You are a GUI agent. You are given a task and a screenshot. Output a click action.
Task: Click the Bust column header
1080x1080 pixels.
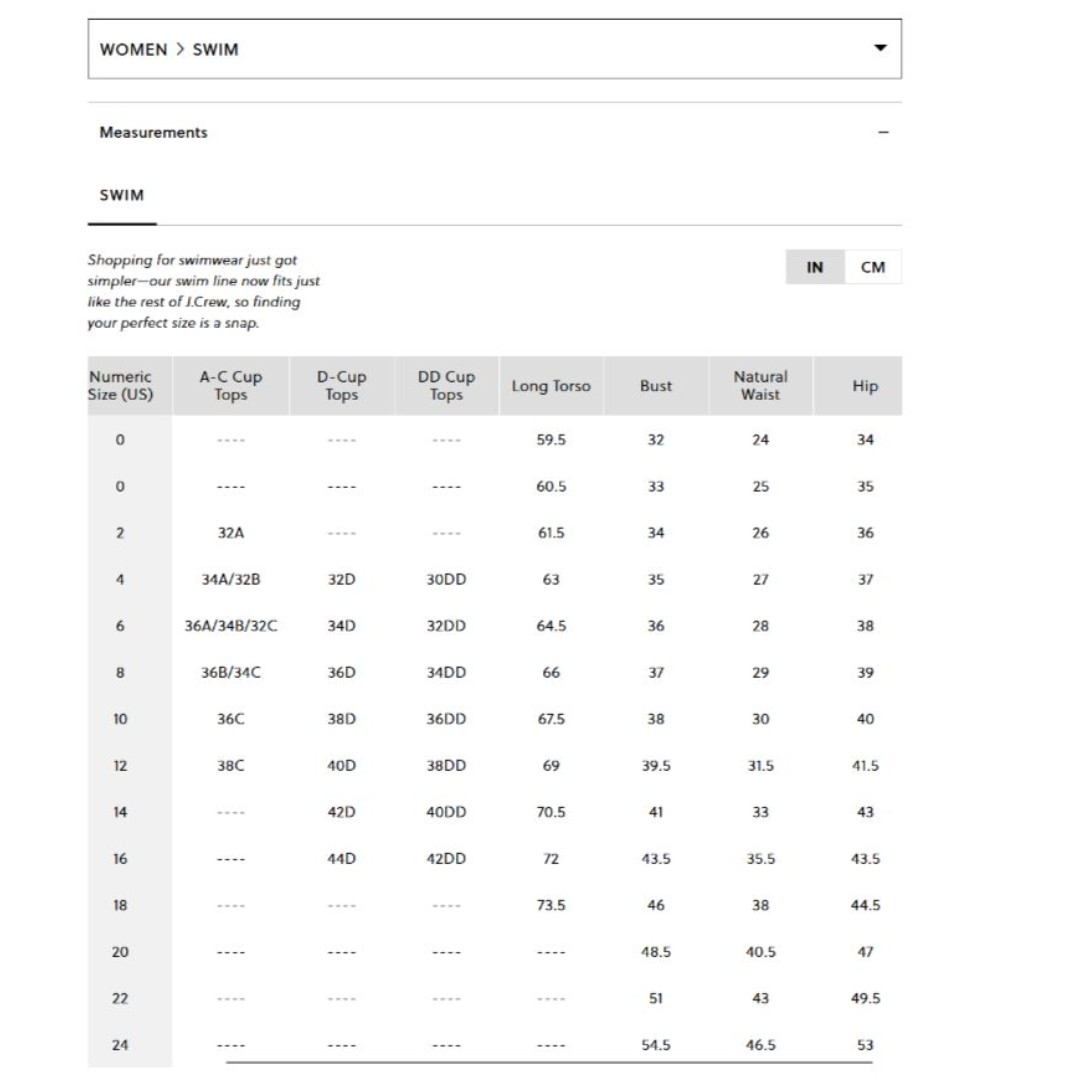coord(656,386)
